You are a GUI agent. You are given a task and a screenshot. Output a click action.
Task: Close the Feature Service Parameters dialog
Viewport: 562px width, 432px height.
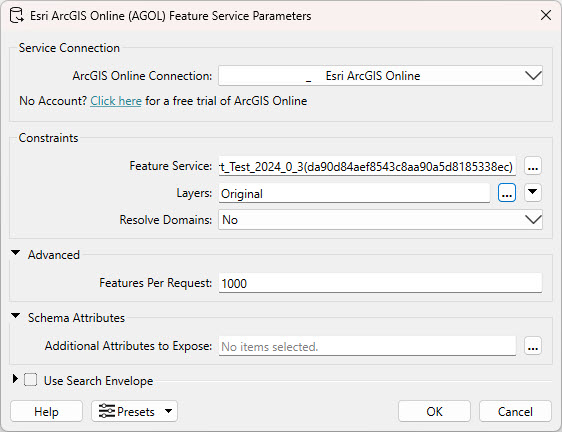[546, 15]
